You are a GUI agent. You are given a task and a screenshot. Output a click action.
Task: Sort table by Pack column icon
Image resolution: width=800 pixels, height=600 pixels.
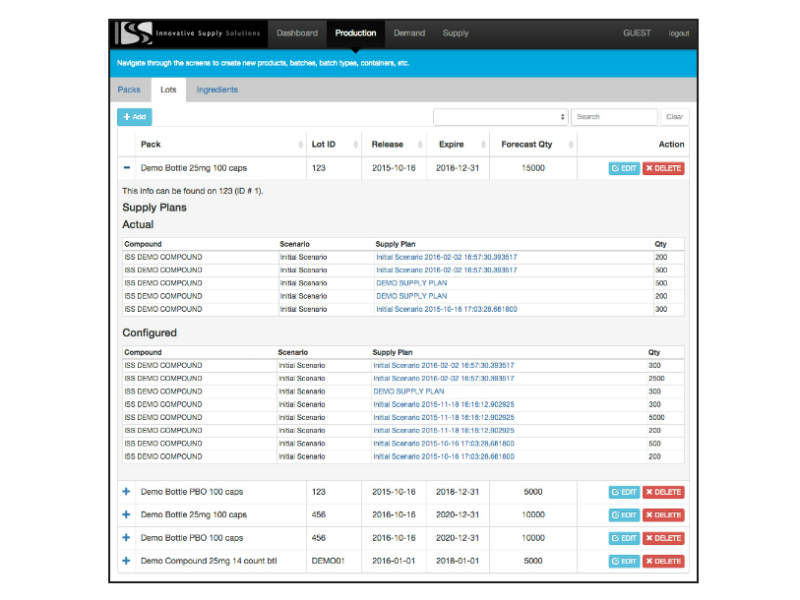(297, 145)
